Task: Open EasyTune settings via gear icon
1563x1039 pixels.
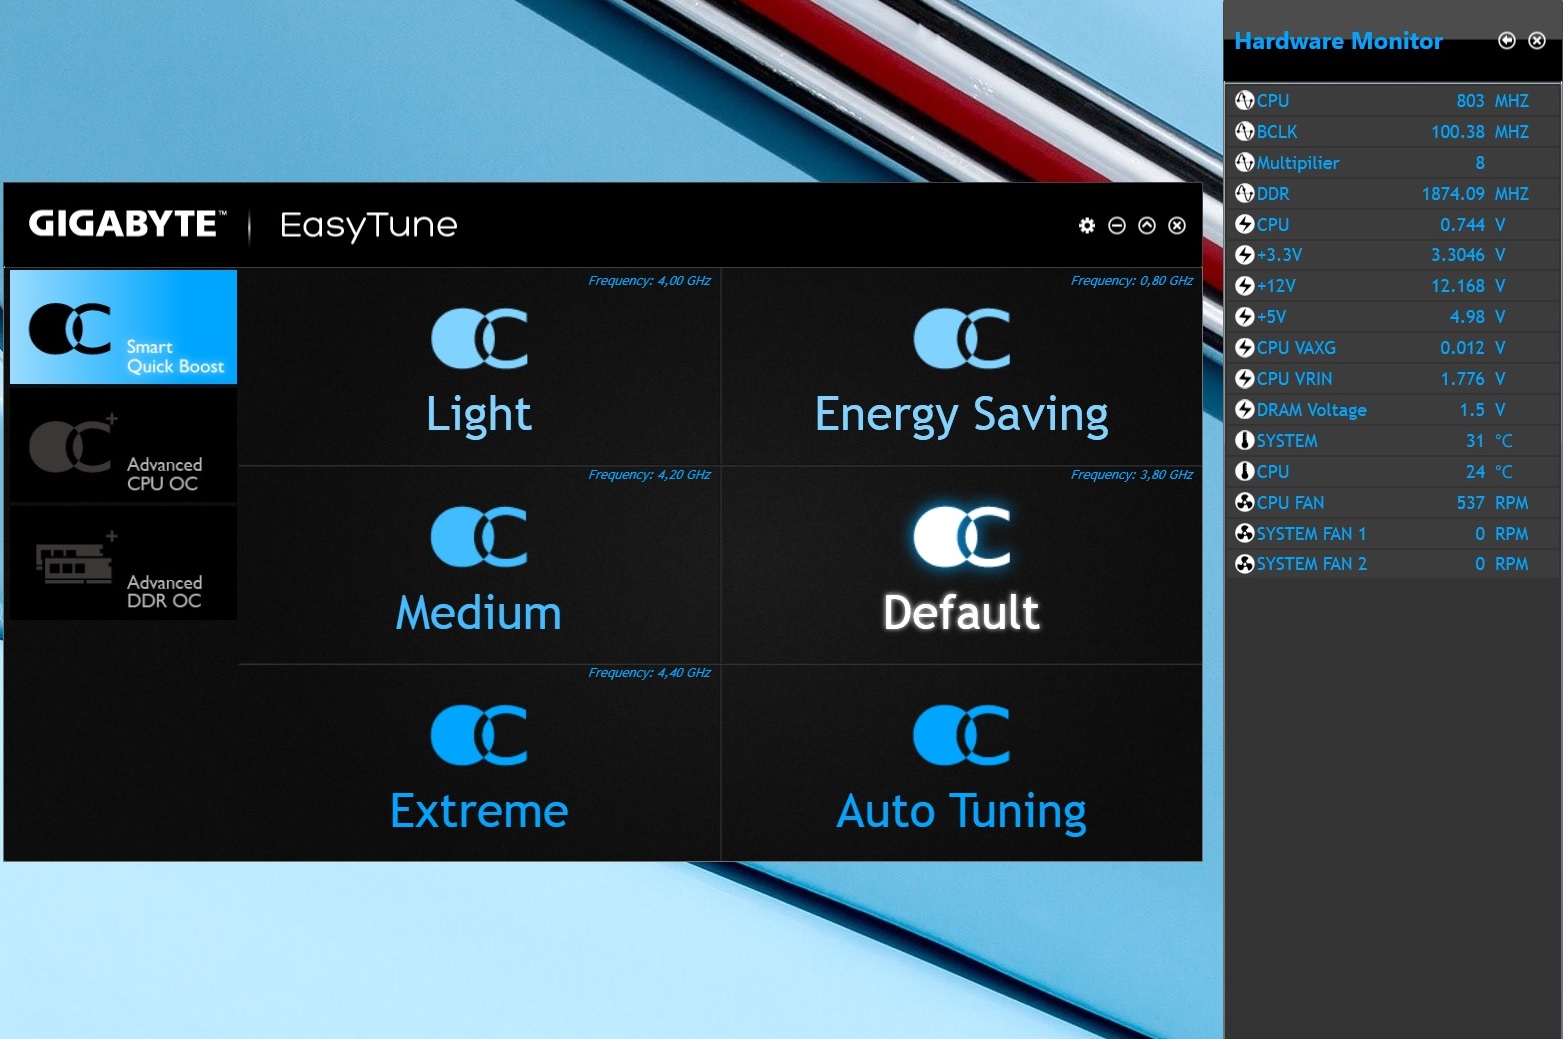Action: (x=1087, y=225)
